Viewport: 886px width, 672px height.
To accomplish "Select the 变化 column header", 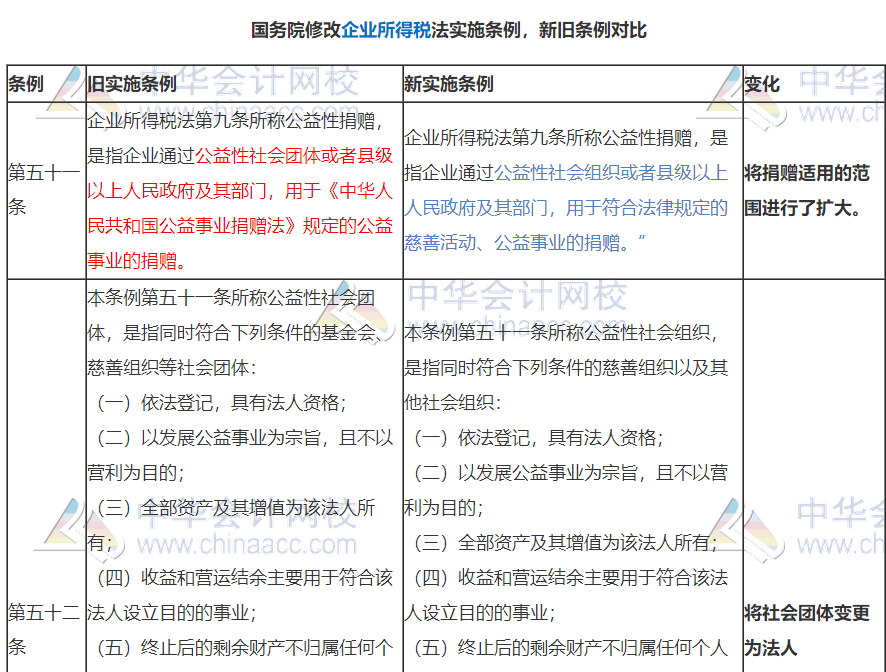I will tap(762, 84).
